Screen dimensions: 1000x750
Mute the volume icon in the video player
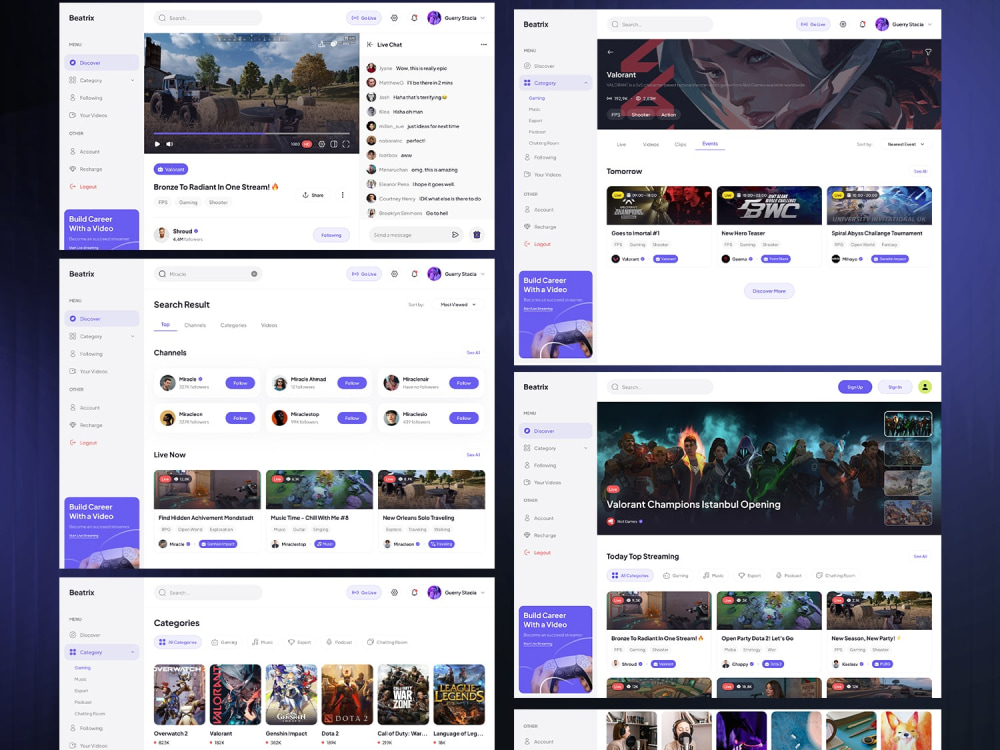click(x=170, y=144)
